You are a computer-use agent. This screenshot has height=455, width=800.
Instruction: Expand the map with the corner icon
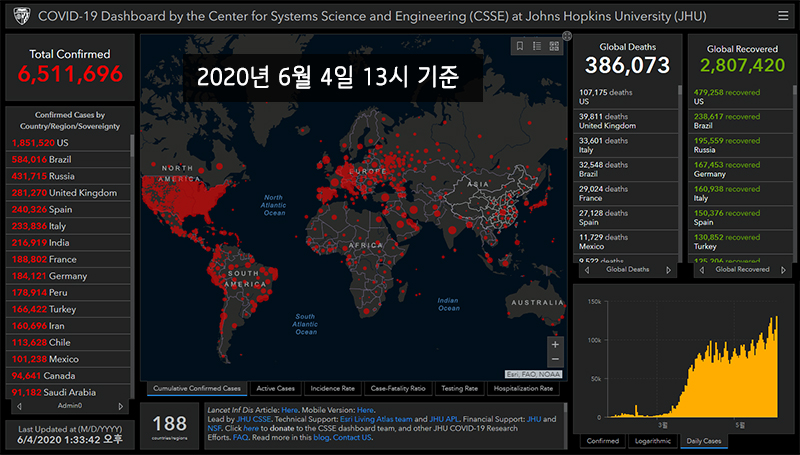[x=567, y=36]
